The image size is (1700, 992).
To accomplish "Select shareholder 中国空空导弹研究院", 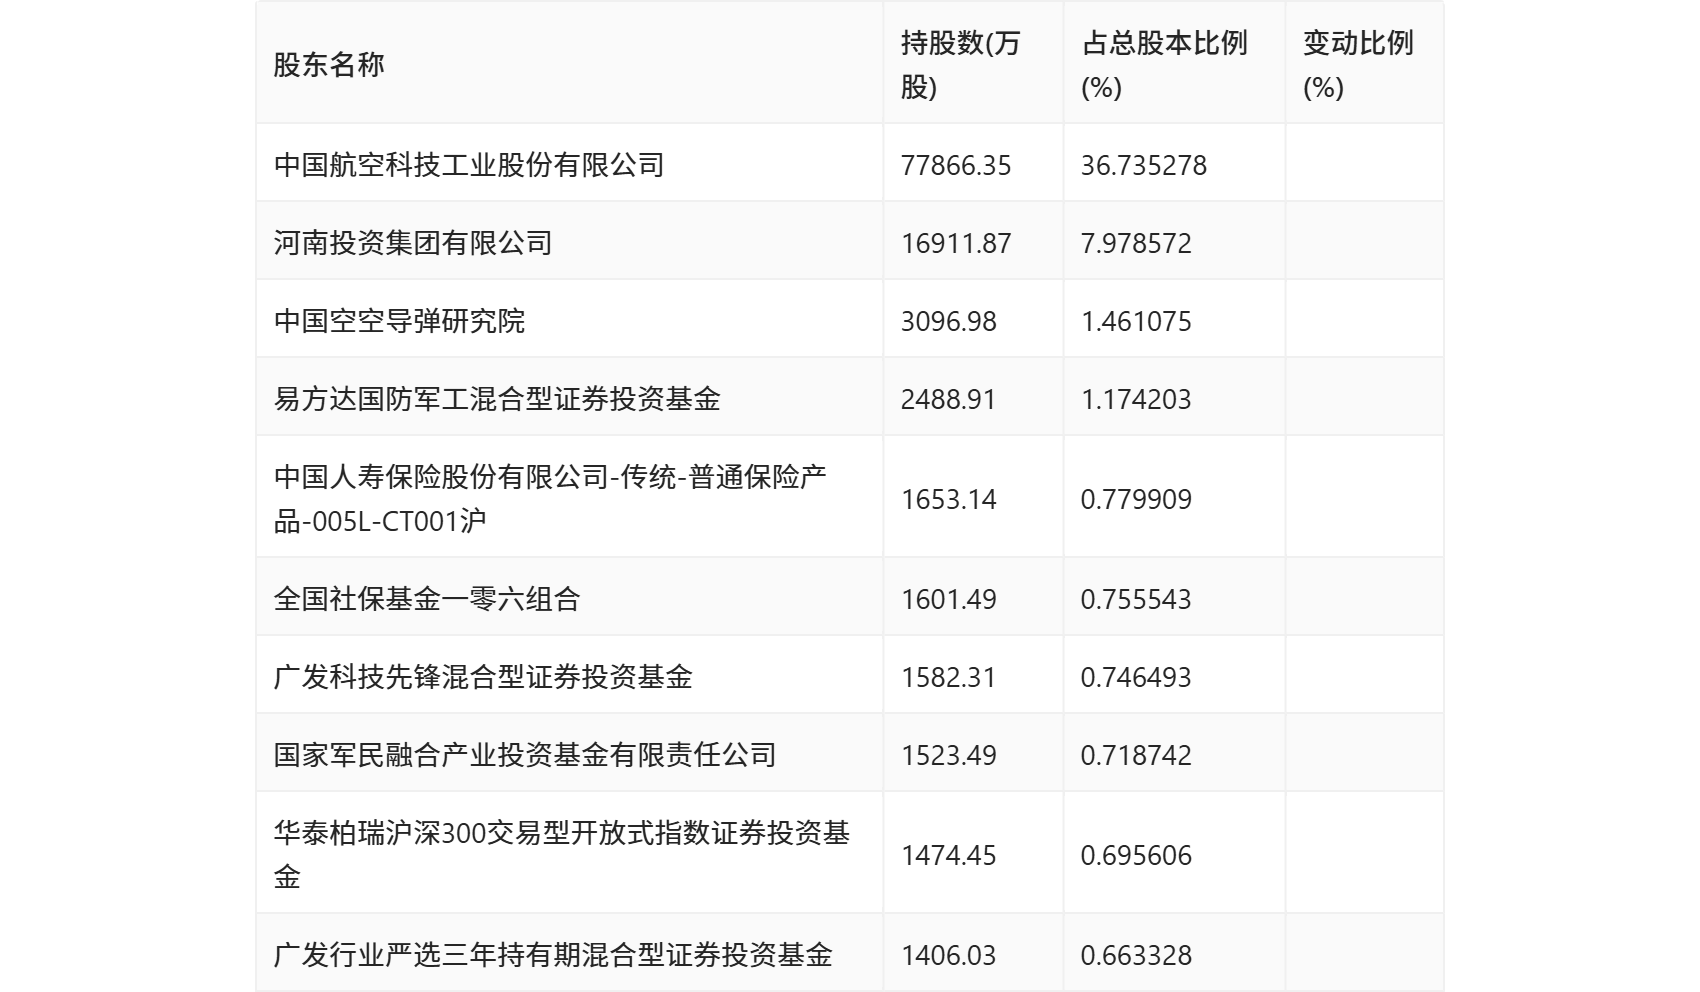I will pyautogui.click(x=399, y=321).
